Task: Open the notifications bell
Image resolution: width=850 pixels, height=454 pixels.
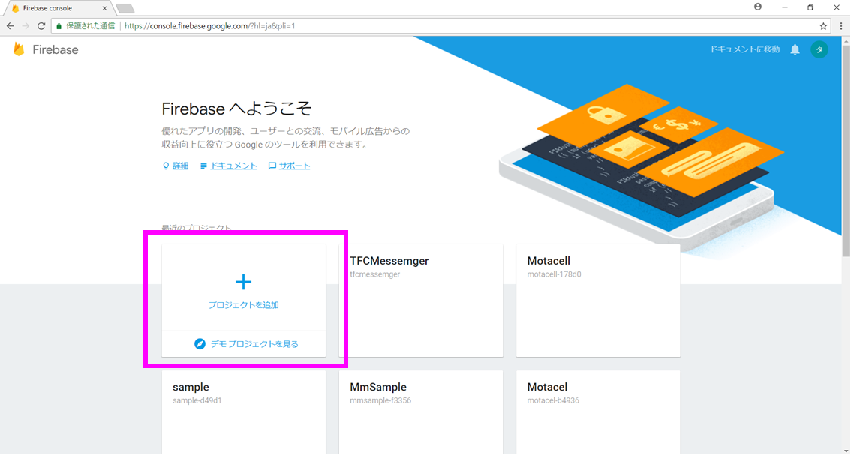Action: pyautogui.click(x=795, y=50)
